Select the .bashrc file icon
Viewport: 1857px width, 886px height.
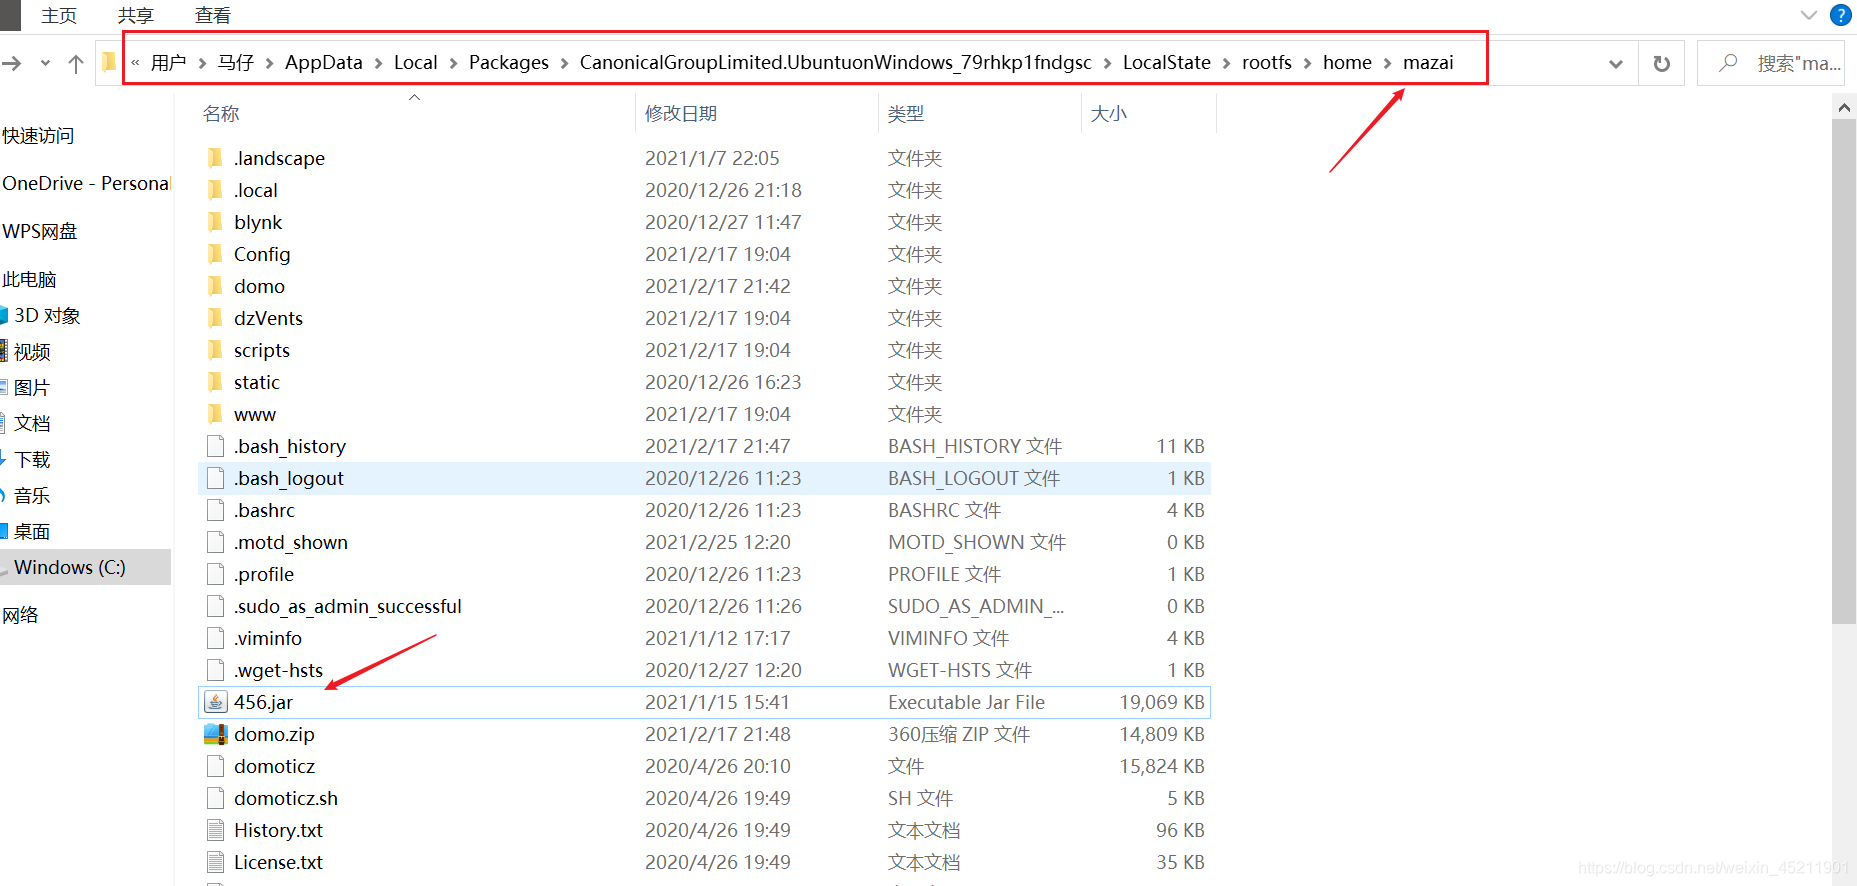pos(215,510)
